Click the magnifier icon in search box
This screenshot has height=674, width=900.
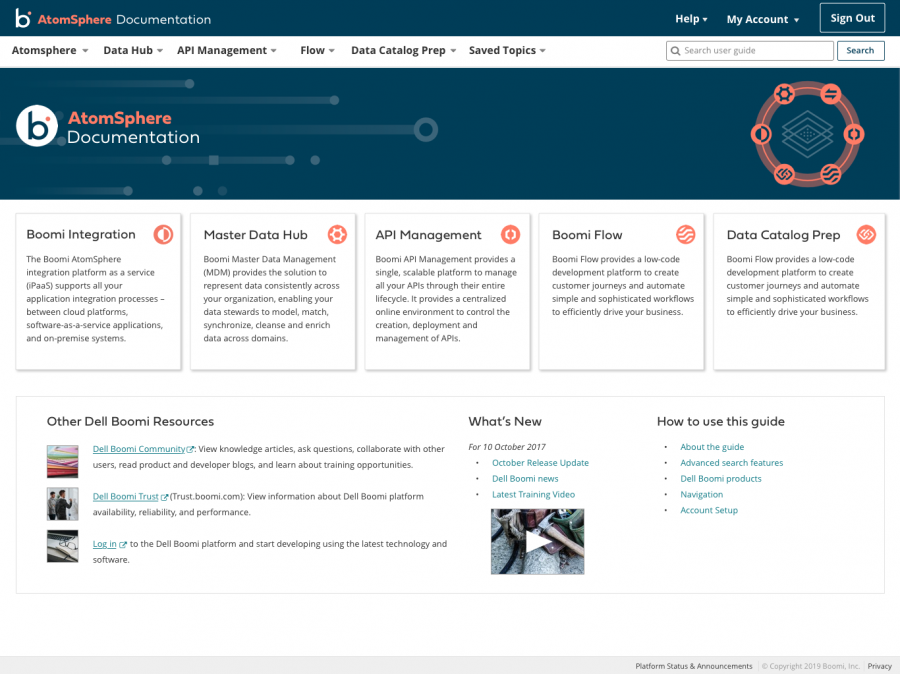(676, 51)
